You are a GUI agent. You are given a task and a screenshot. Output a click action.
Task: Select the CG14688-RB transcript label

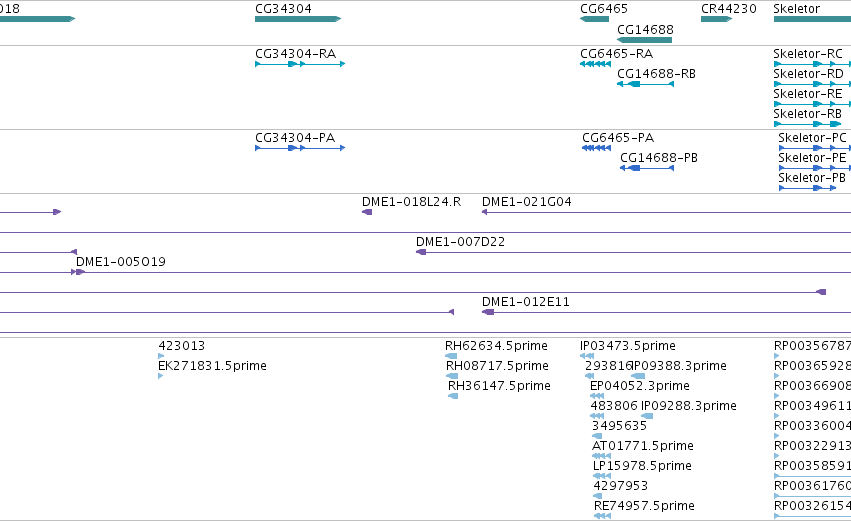point(656,74)
